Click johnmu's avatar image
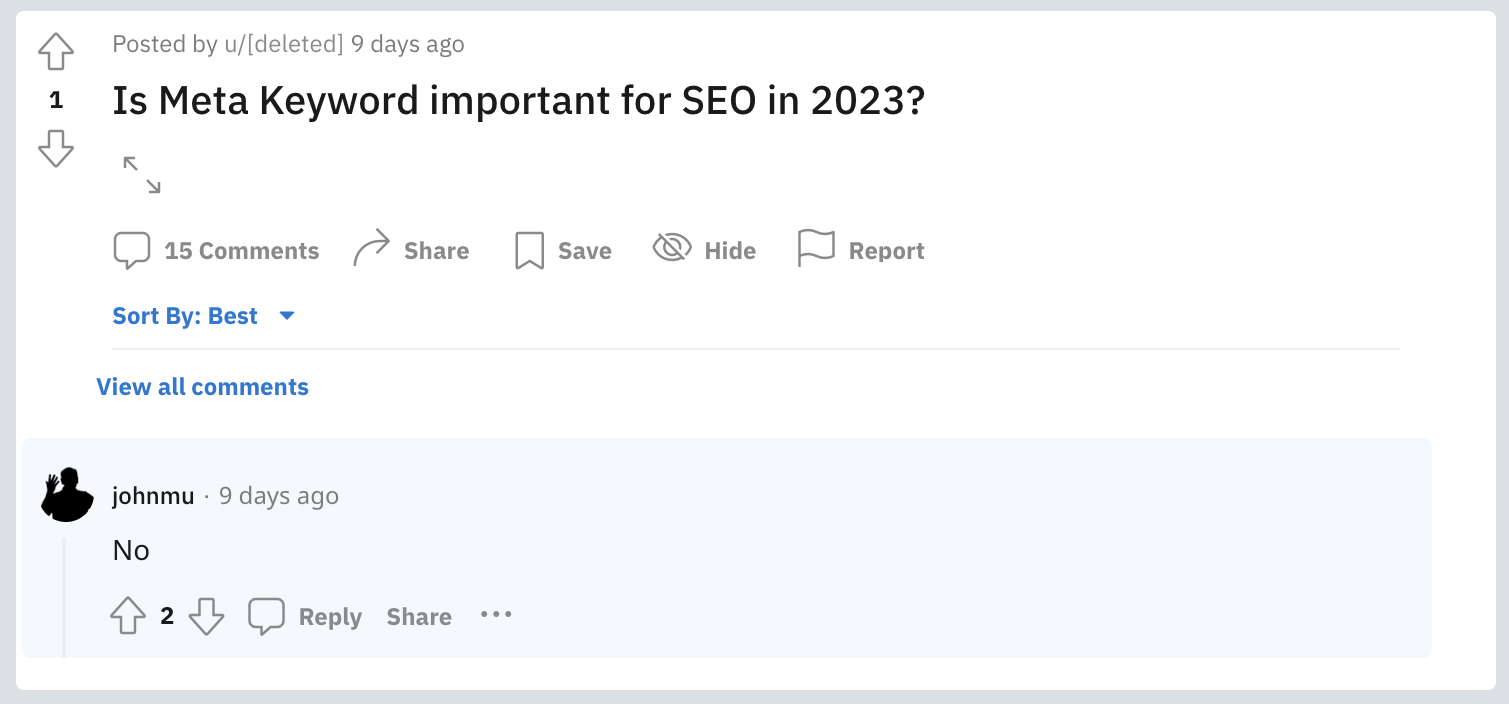Image resolution: width=1509 pixels, height=704 pixels. tap(67, 494)
